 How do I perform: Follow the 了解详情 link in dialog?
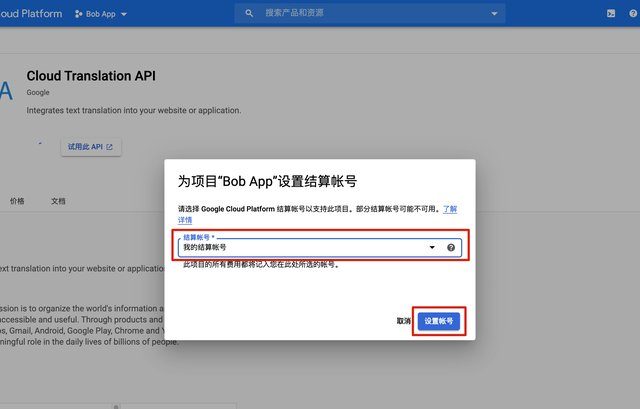coord(450,209)
